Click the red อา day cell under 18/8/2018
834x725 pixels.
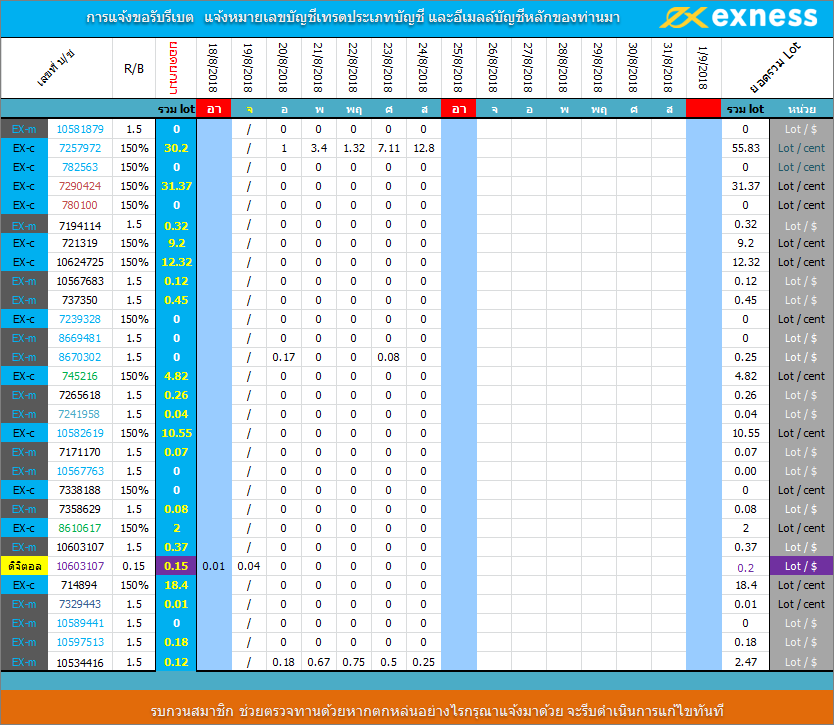coord(213,109)
